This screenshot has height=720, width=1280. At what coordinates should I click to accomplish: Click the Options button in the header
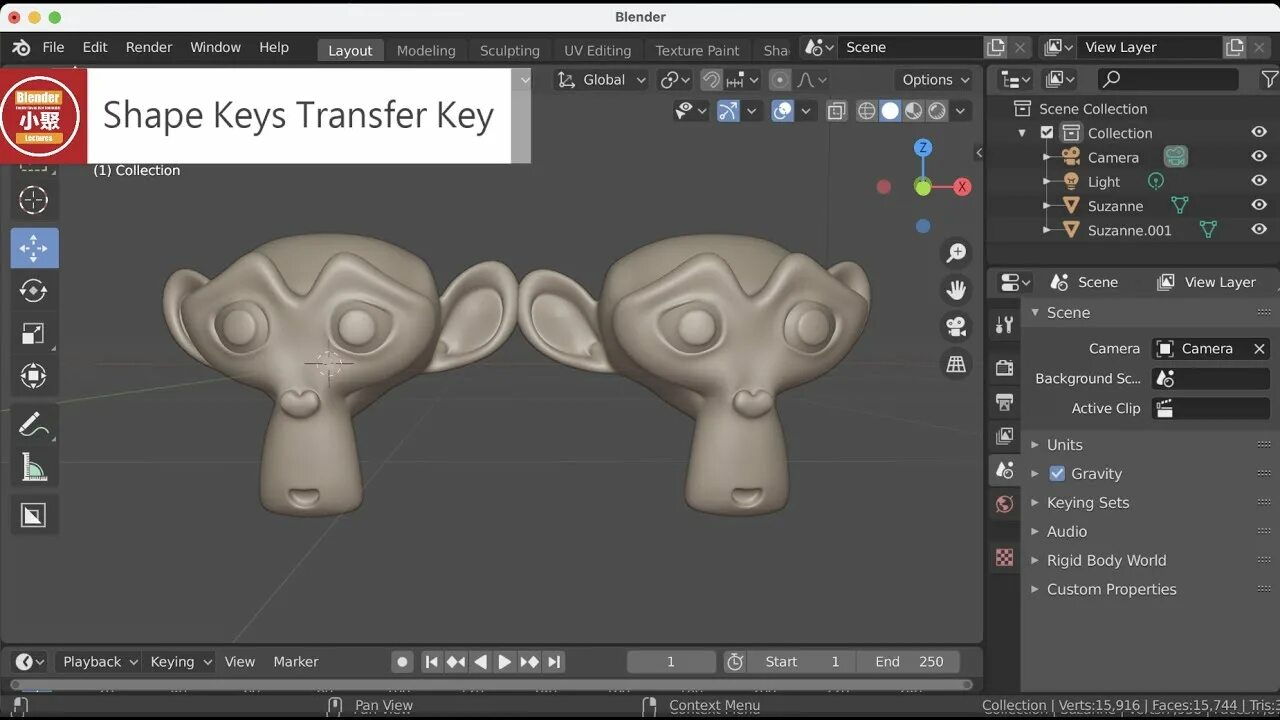pos(926,79)
